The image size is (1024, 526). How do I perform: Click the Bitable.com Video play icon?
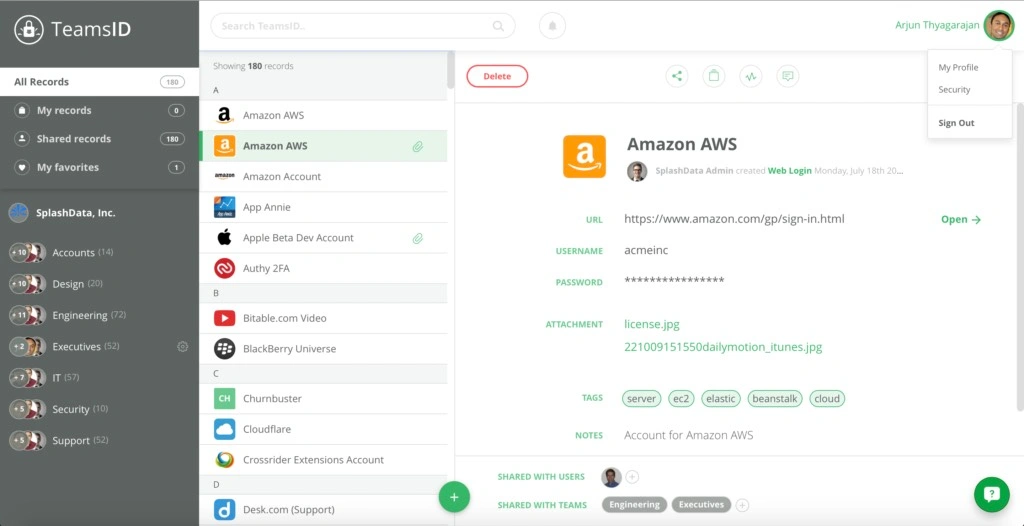225,318
